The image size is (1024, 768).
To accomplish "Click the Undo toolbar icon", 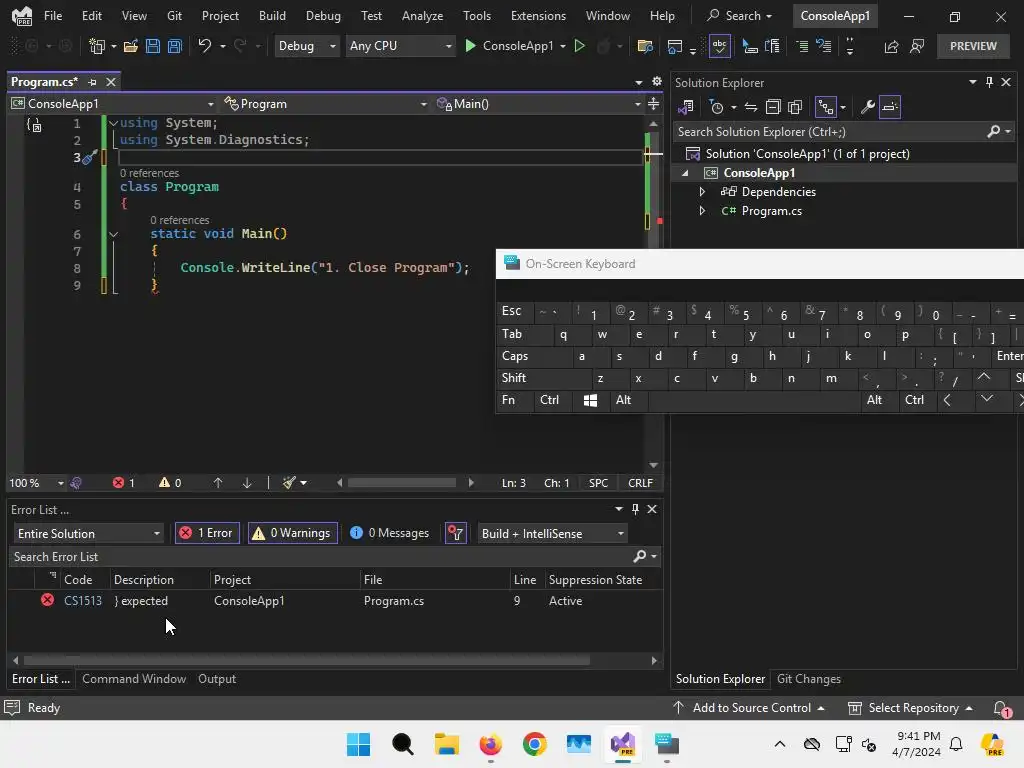I will (x=204, y=46).
